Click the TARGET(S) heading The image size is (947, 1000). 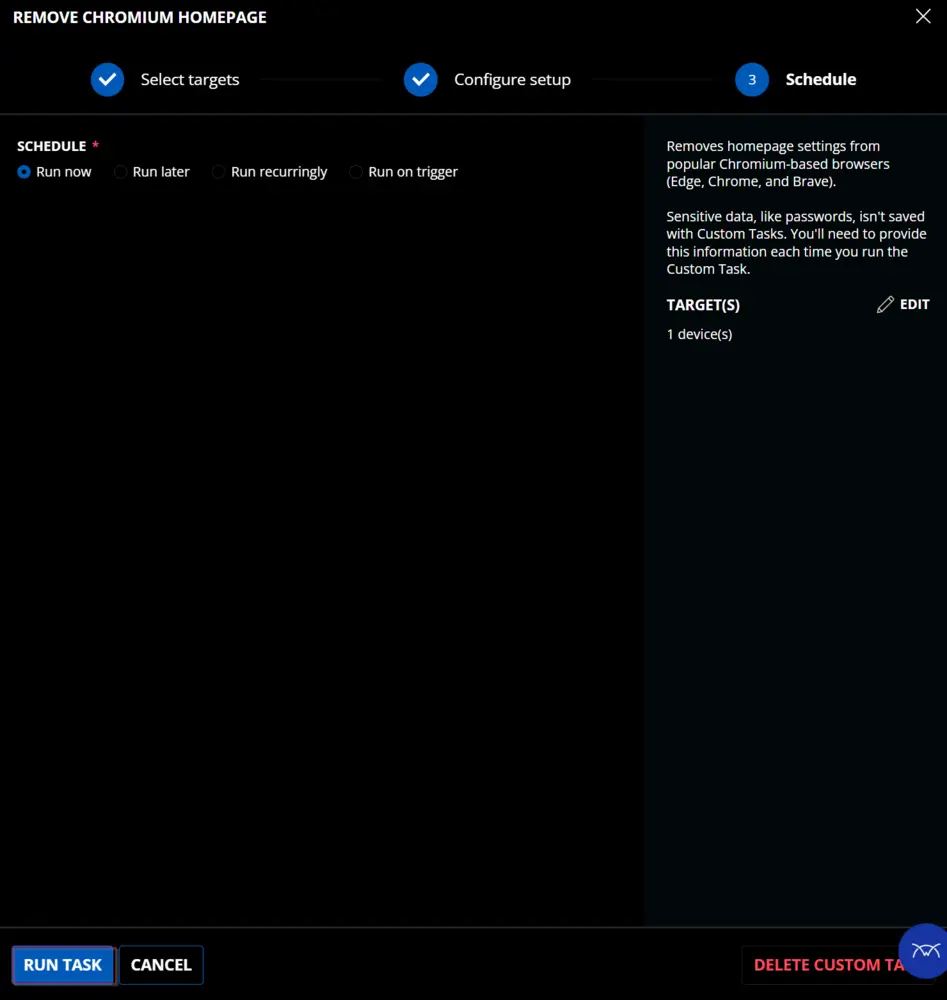point(703,305)
